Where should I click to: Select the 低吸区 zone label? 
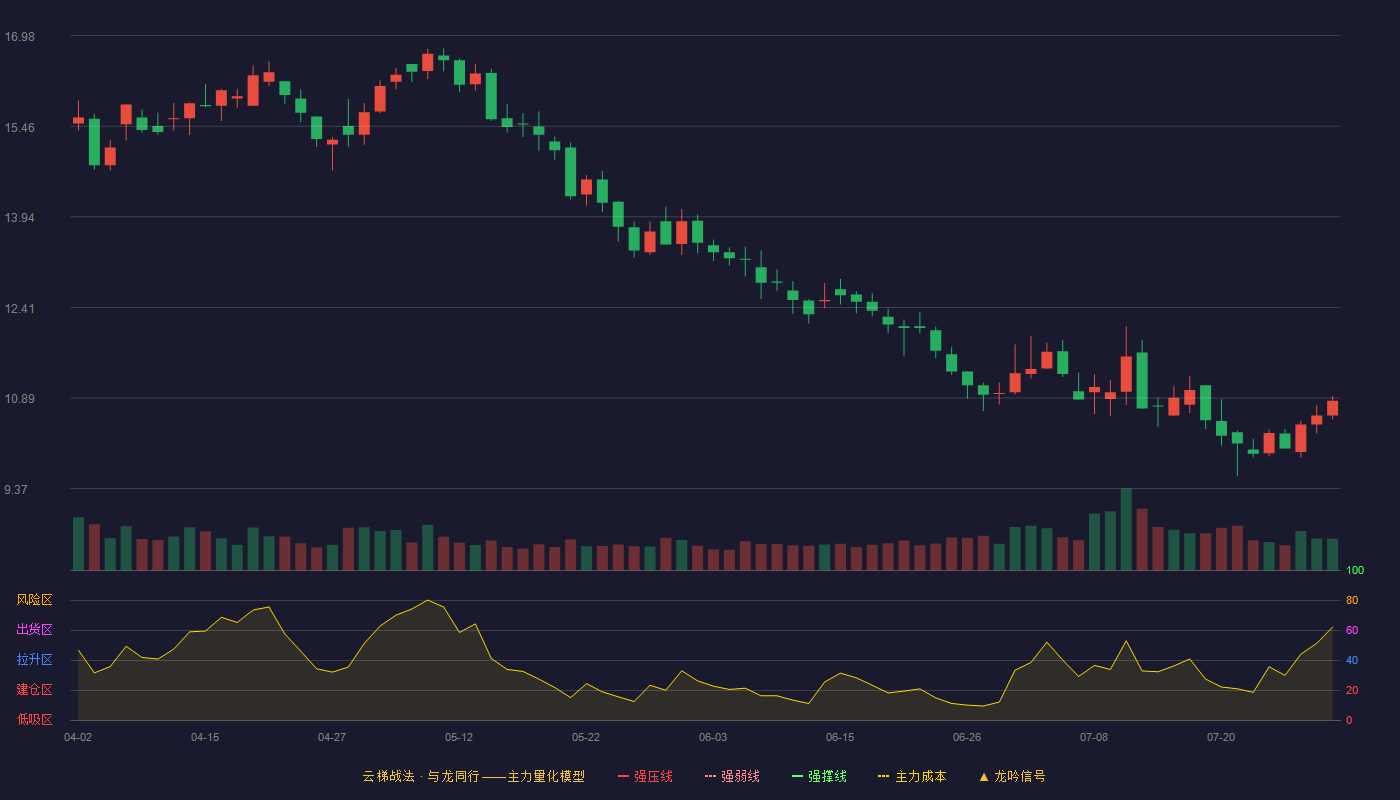point(34,719)
